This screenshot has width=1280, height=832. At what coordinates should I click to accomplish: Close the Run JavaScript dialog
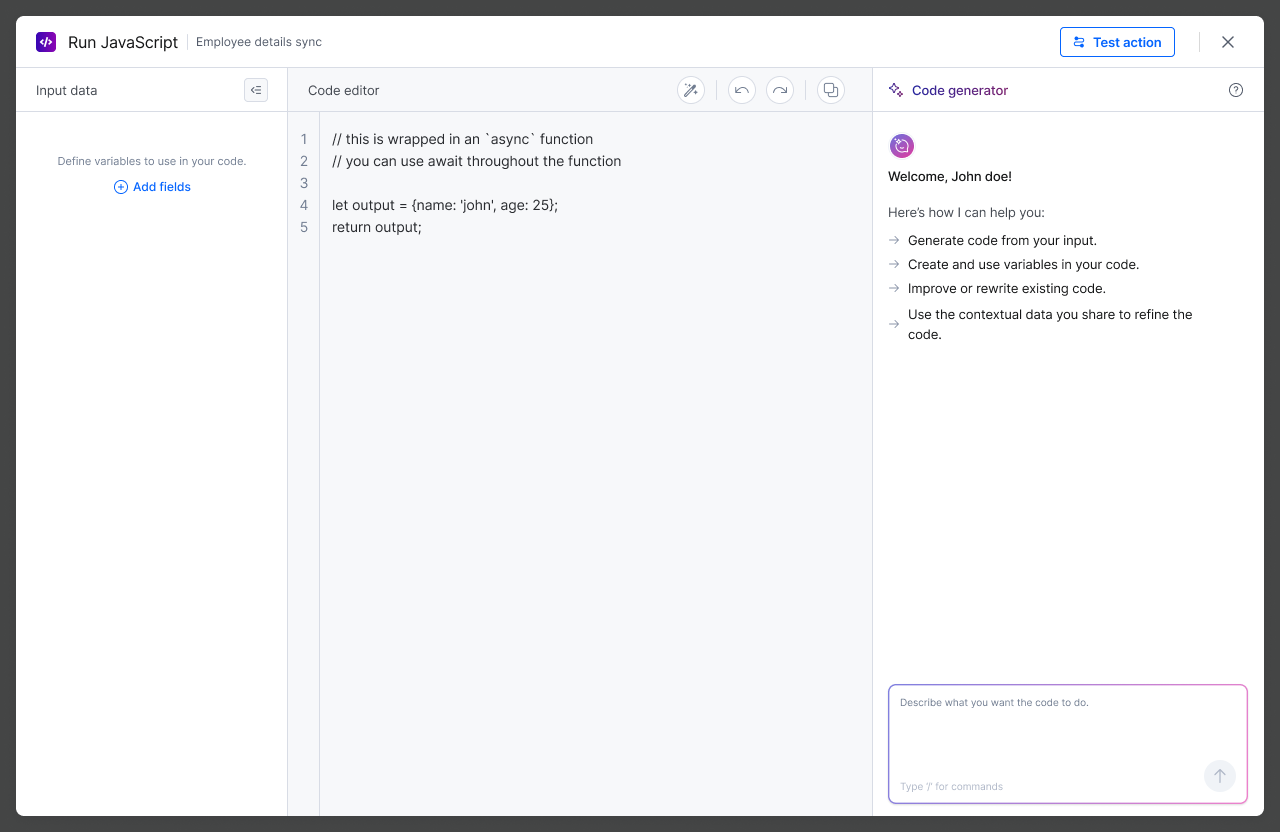click(x=1228, y=42)
